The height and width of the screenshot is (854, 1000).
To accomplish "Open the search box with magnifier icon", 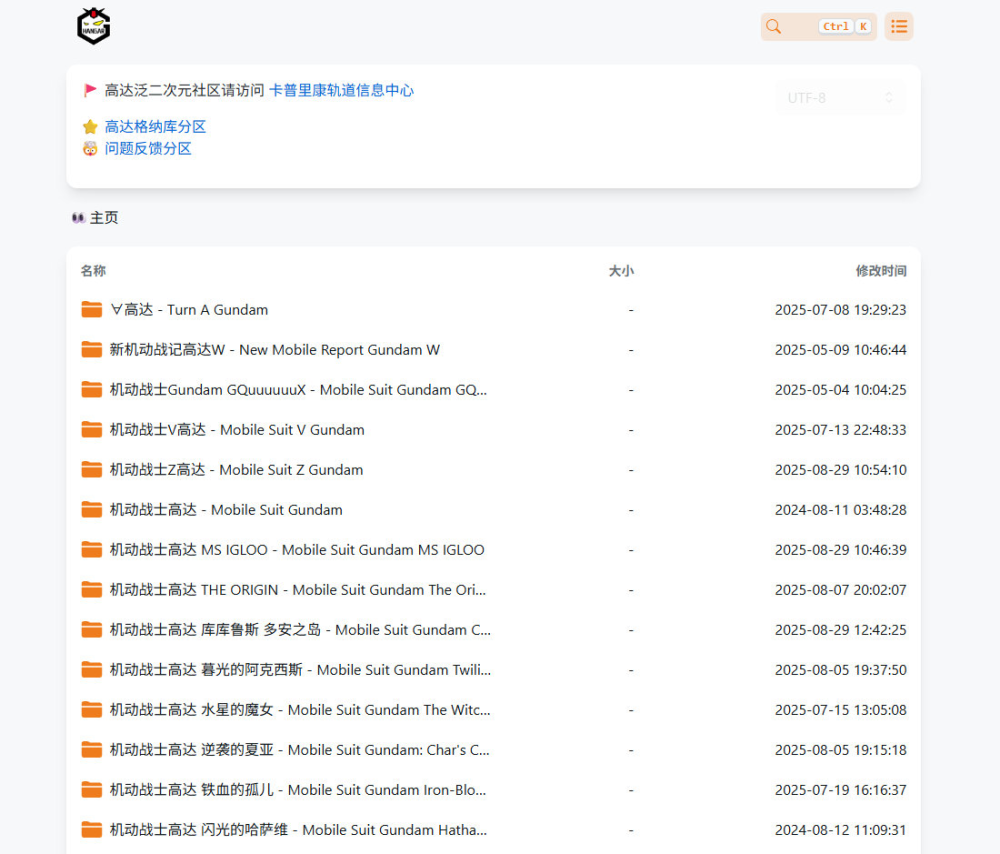I will coord(817,27).
